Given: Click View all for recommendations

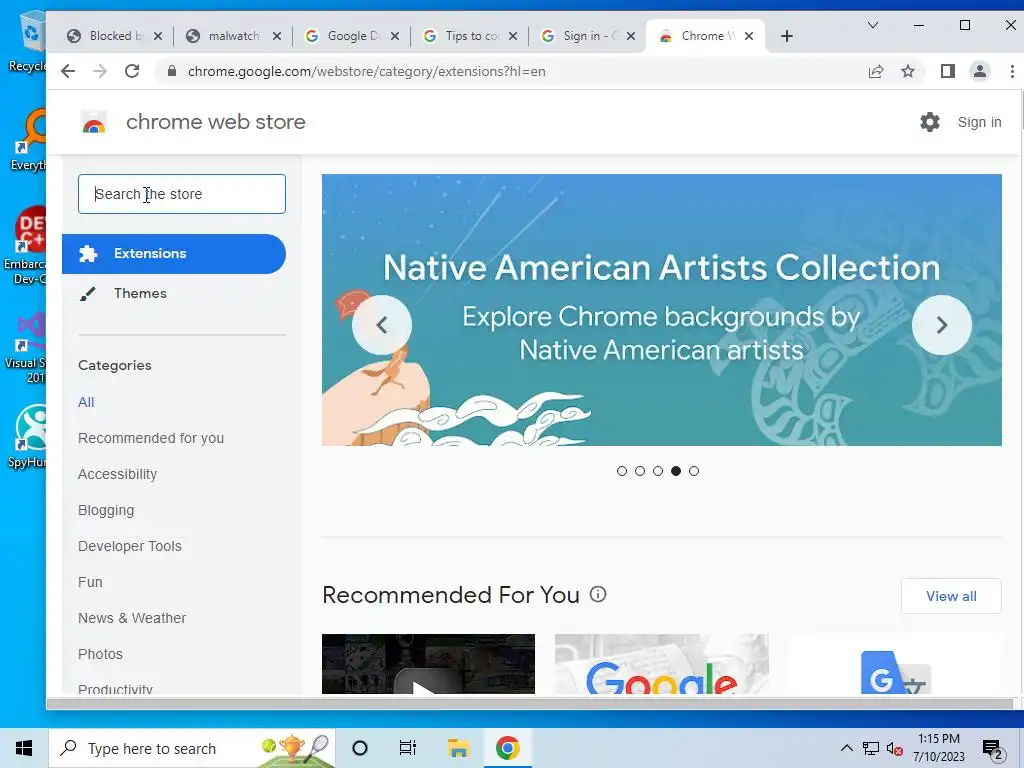Looking at the screenshot, I should [x=951, y=596].
